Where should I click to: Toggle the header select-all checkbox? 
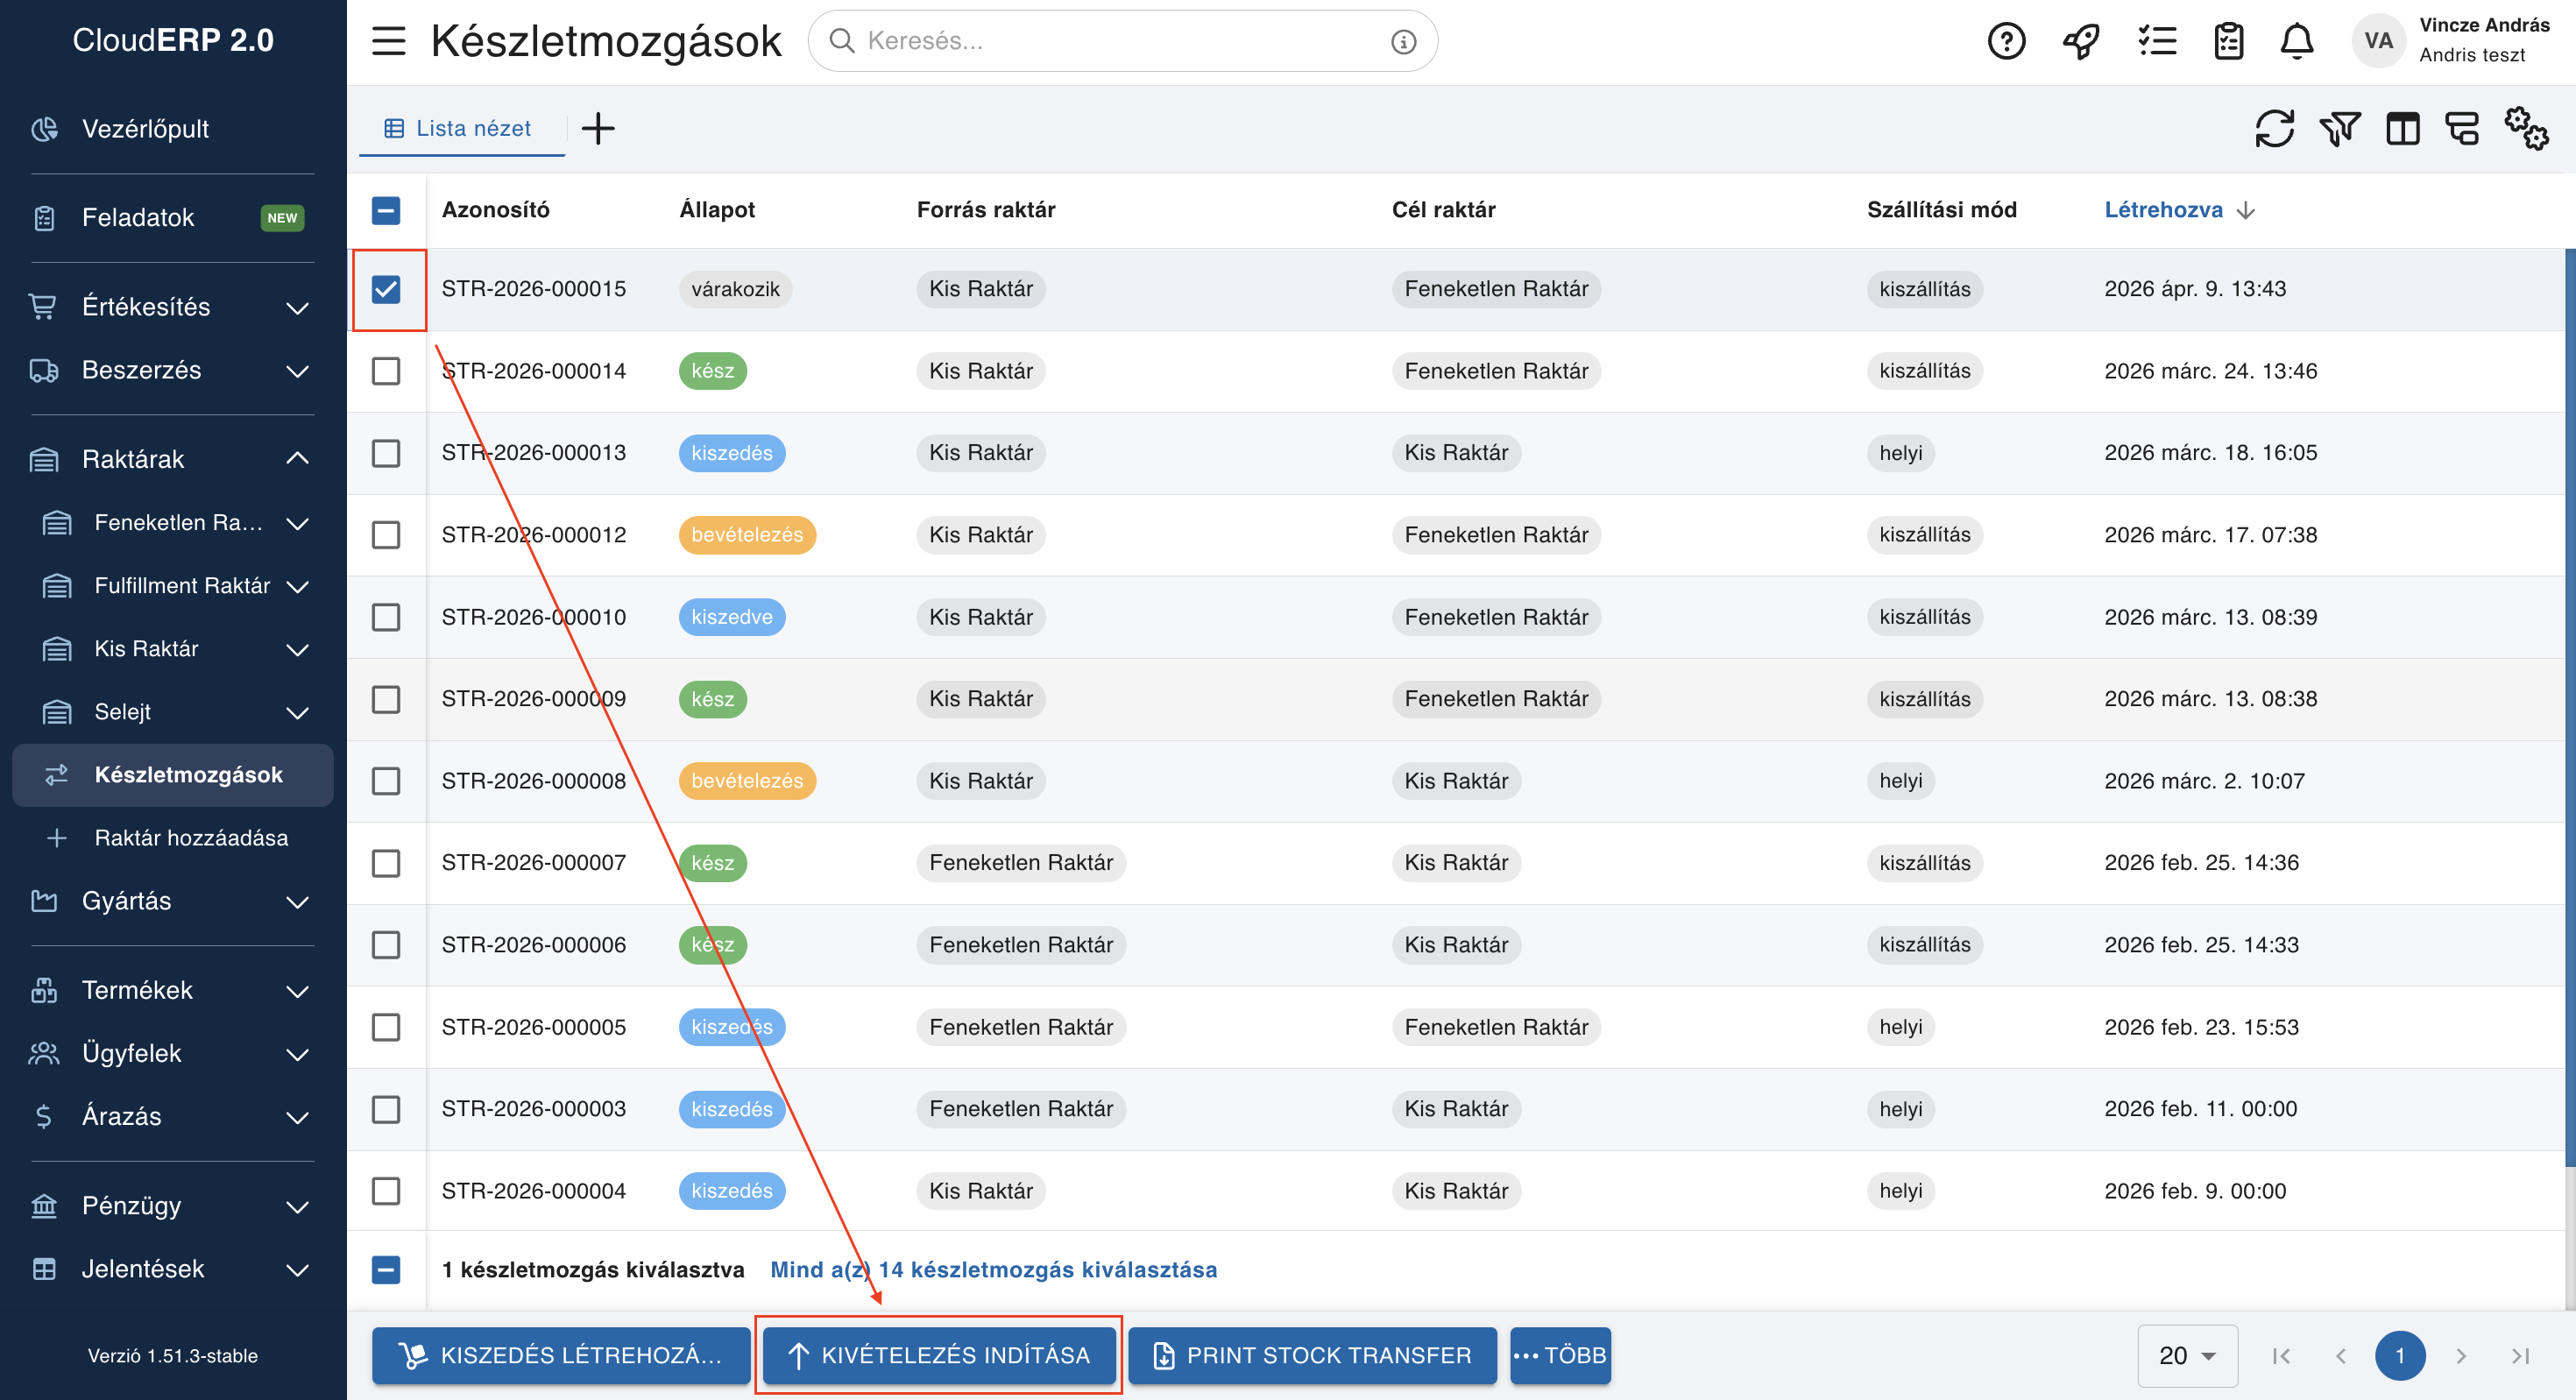[x=386, y=210]
